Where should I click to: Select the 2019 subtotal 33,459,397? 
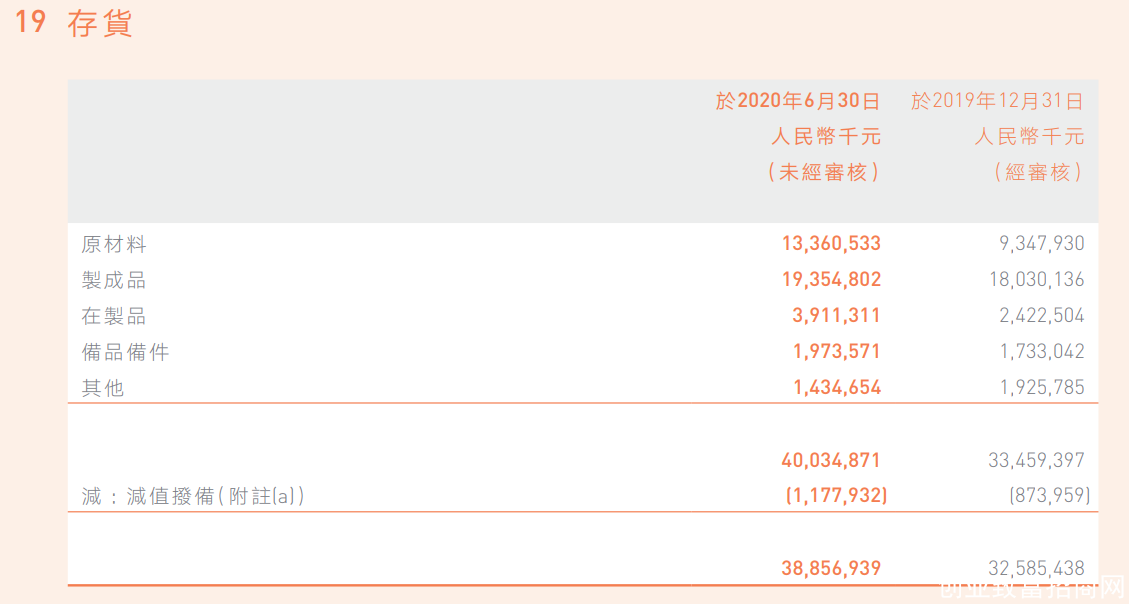(1037, 460)
